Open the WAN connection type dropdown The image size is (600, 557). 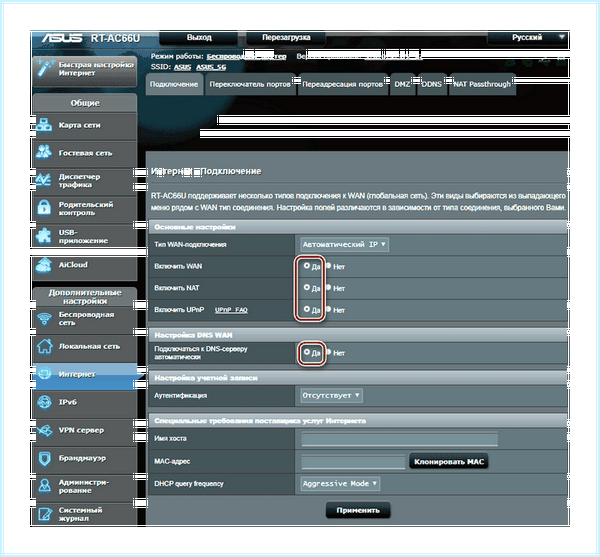pos(344,244)
